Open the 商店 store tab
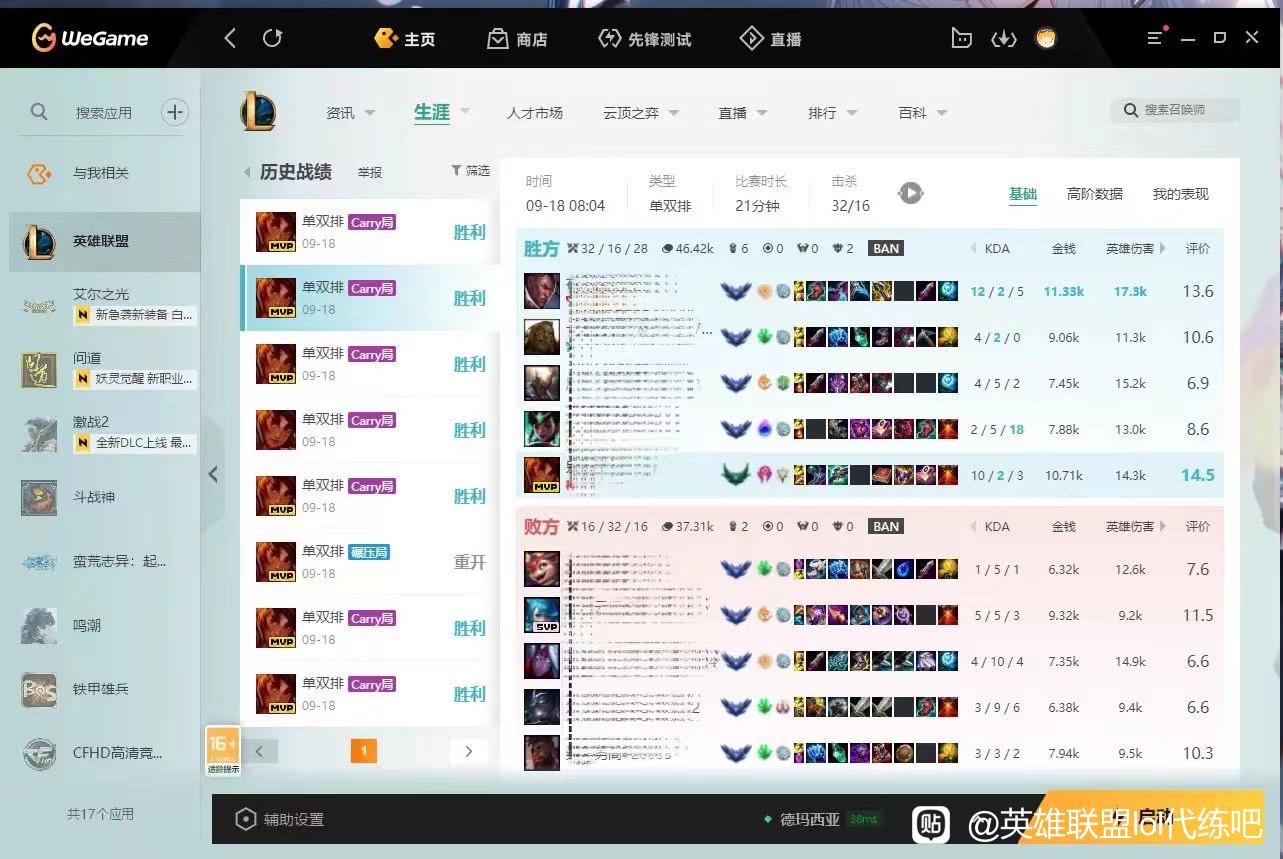 click(517, 39)
